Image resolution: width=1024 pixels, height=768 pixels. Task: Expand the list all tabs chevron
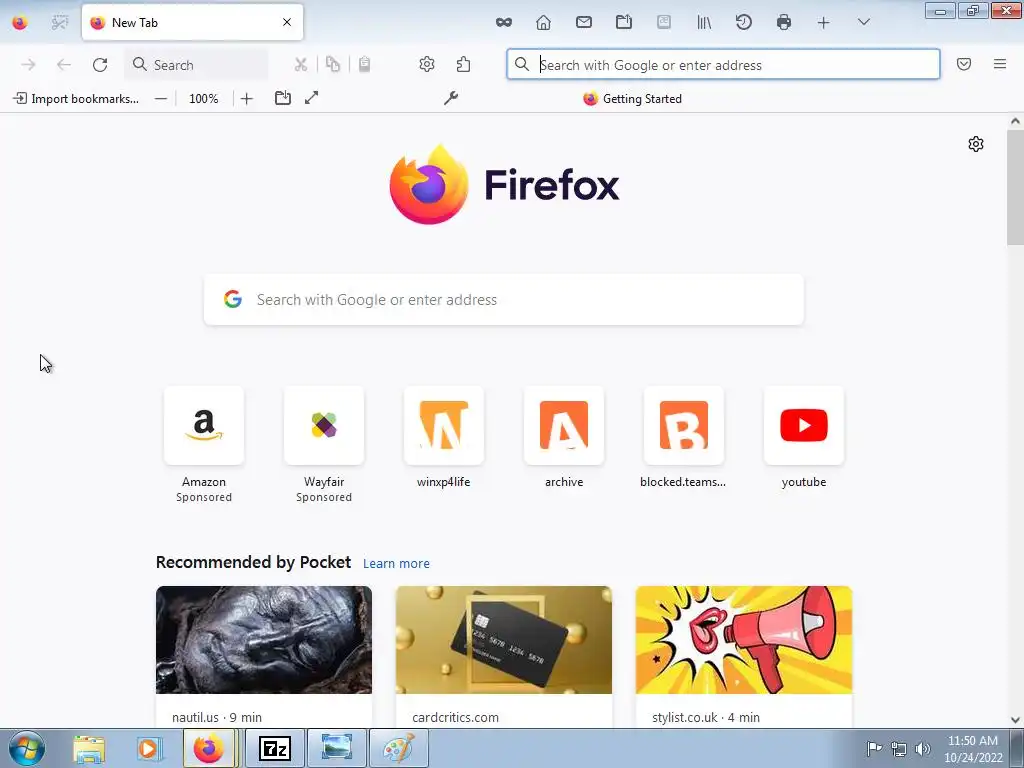(863, 23)
